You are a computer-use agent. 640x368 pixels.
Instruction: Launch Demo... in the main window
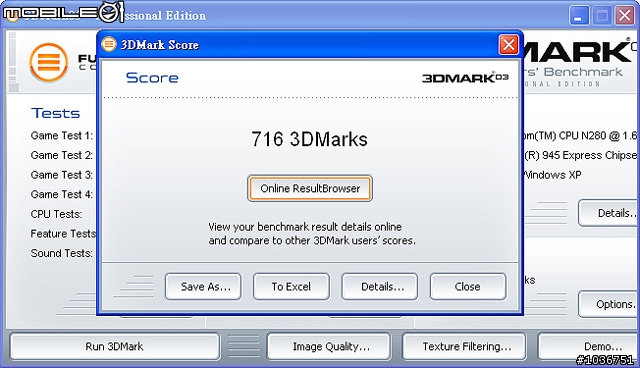pos(589,346)
